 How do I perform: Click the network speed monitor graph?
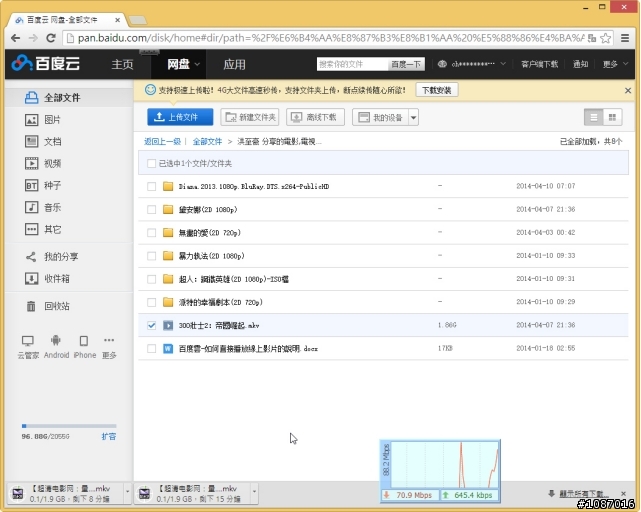(x=440, y=471)
